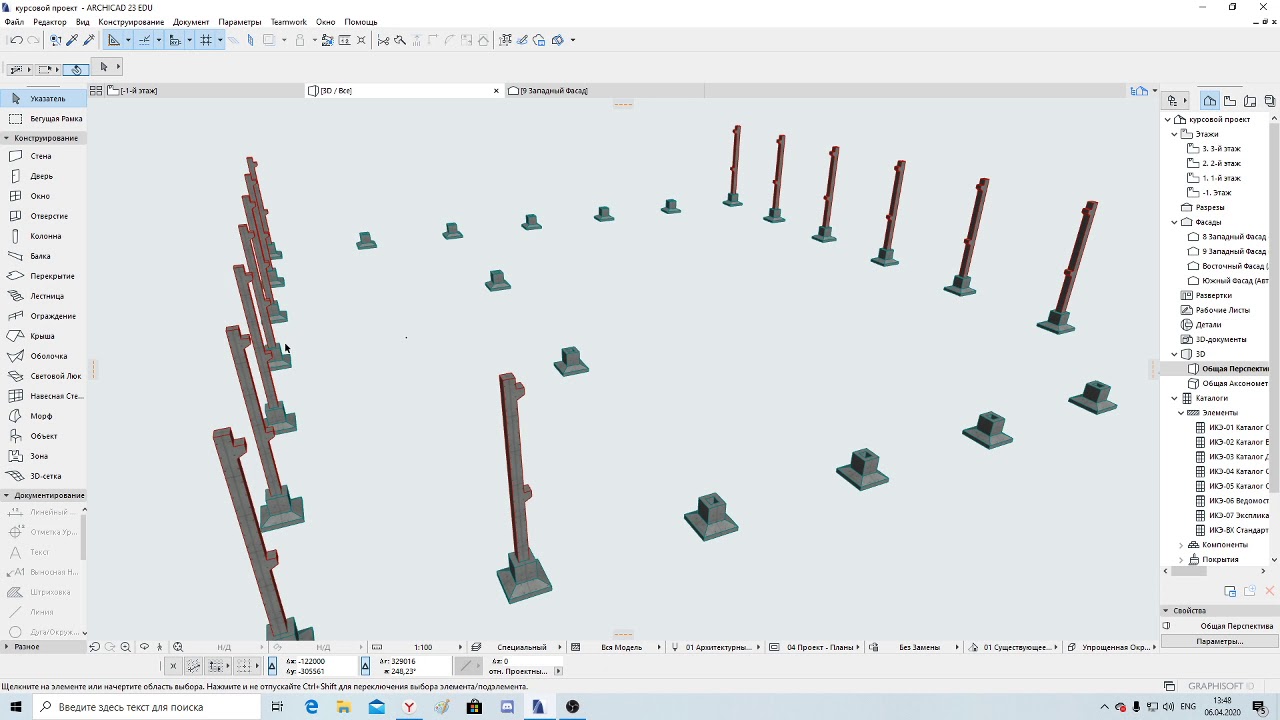The image size is (1280, 720).
Task: Toggle the grid snap button in toolbar
Action: click(x=206, y=40)
